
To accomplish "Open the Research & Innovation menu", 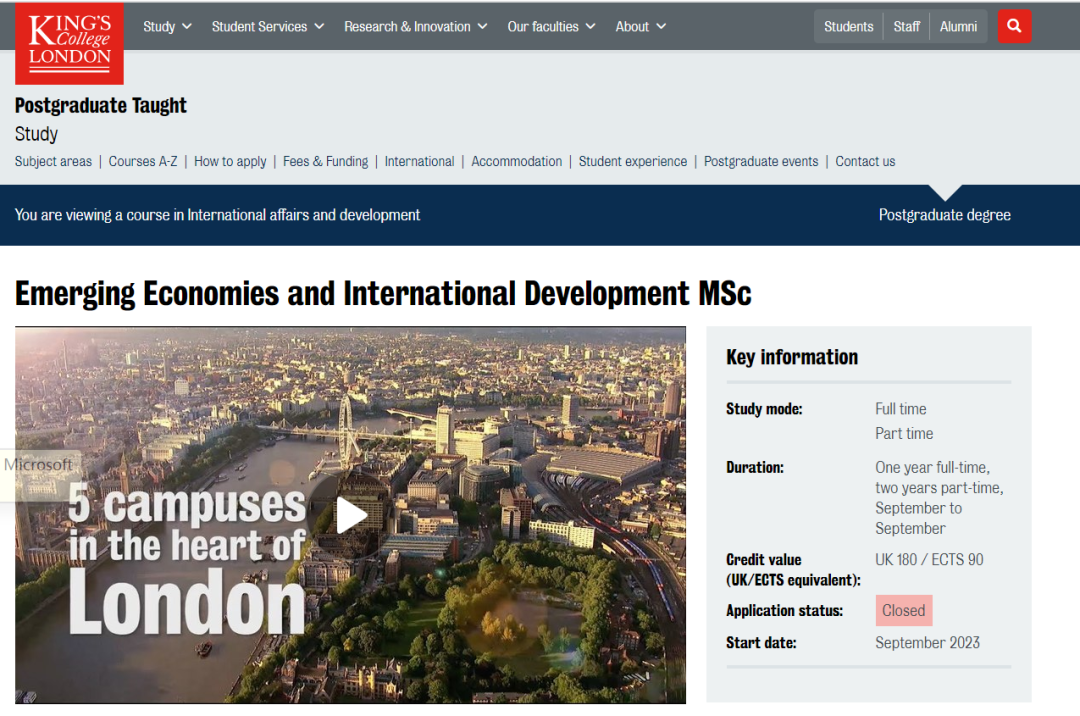I will pyautogui.click(x=416, y=27).
